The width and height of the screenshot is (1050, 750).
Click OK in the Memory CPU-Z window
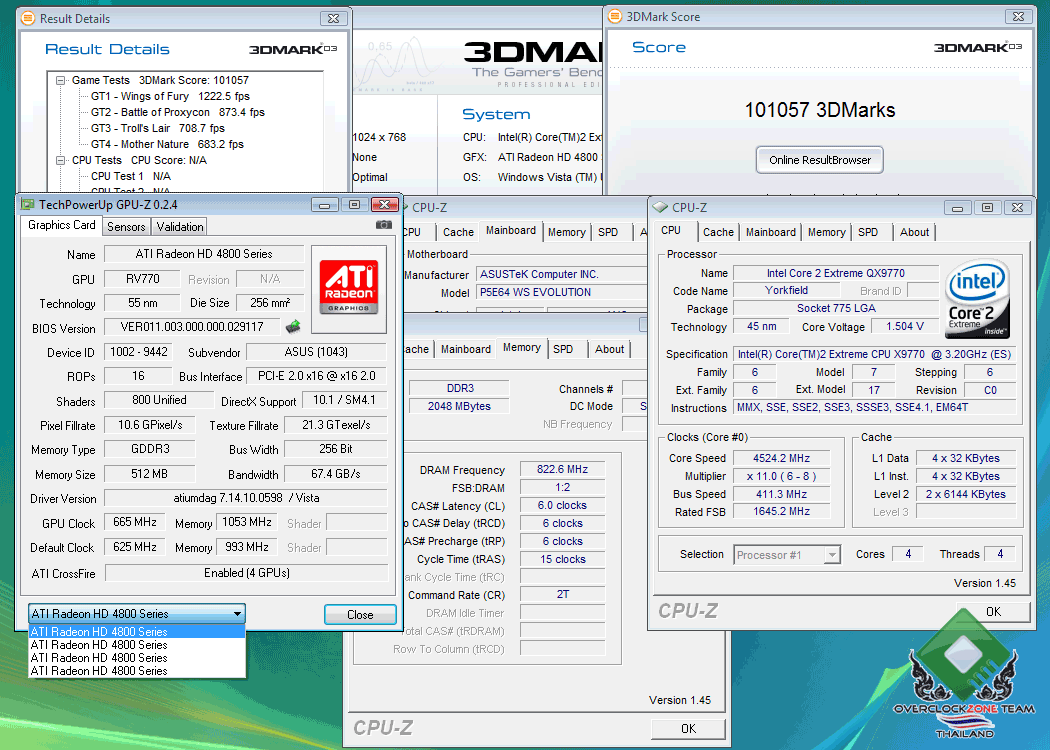tap(688, 729)
